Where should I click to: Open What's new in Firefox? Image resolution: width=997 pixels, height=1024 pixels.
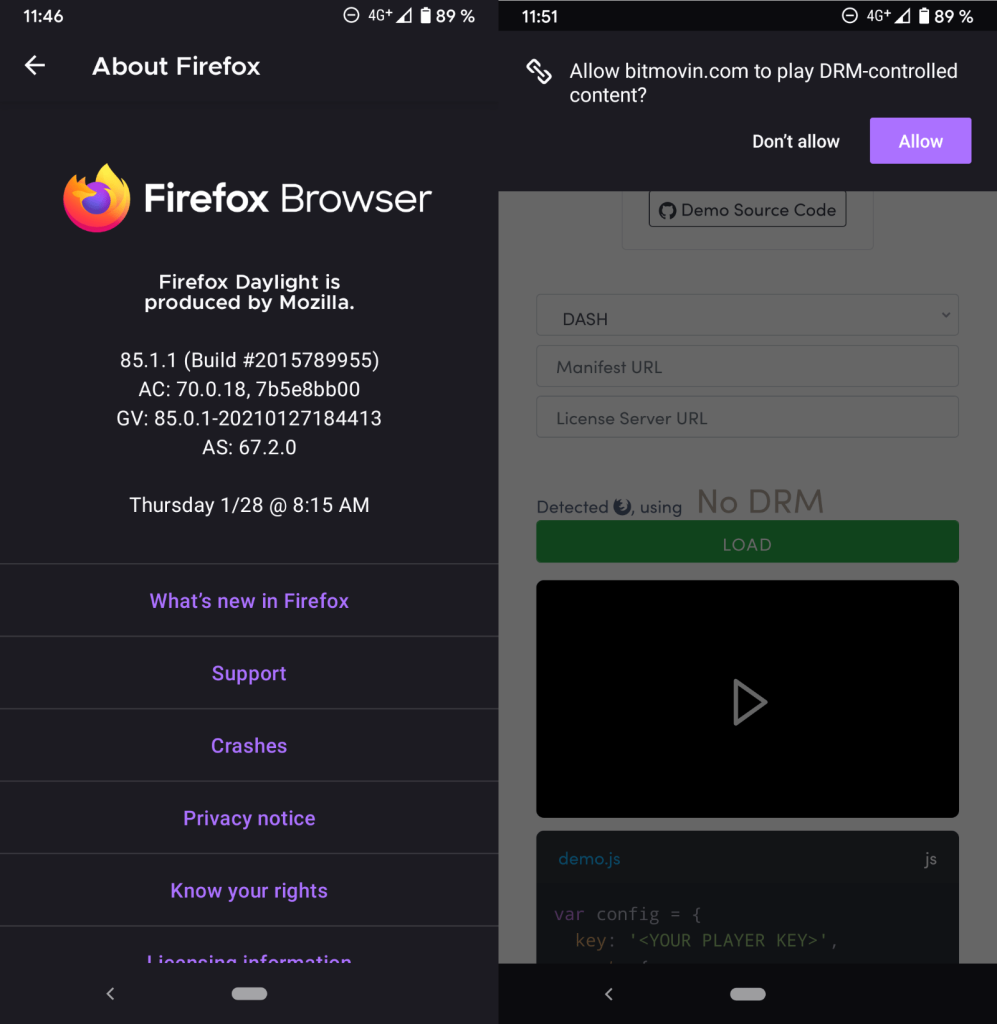[249, 601]
